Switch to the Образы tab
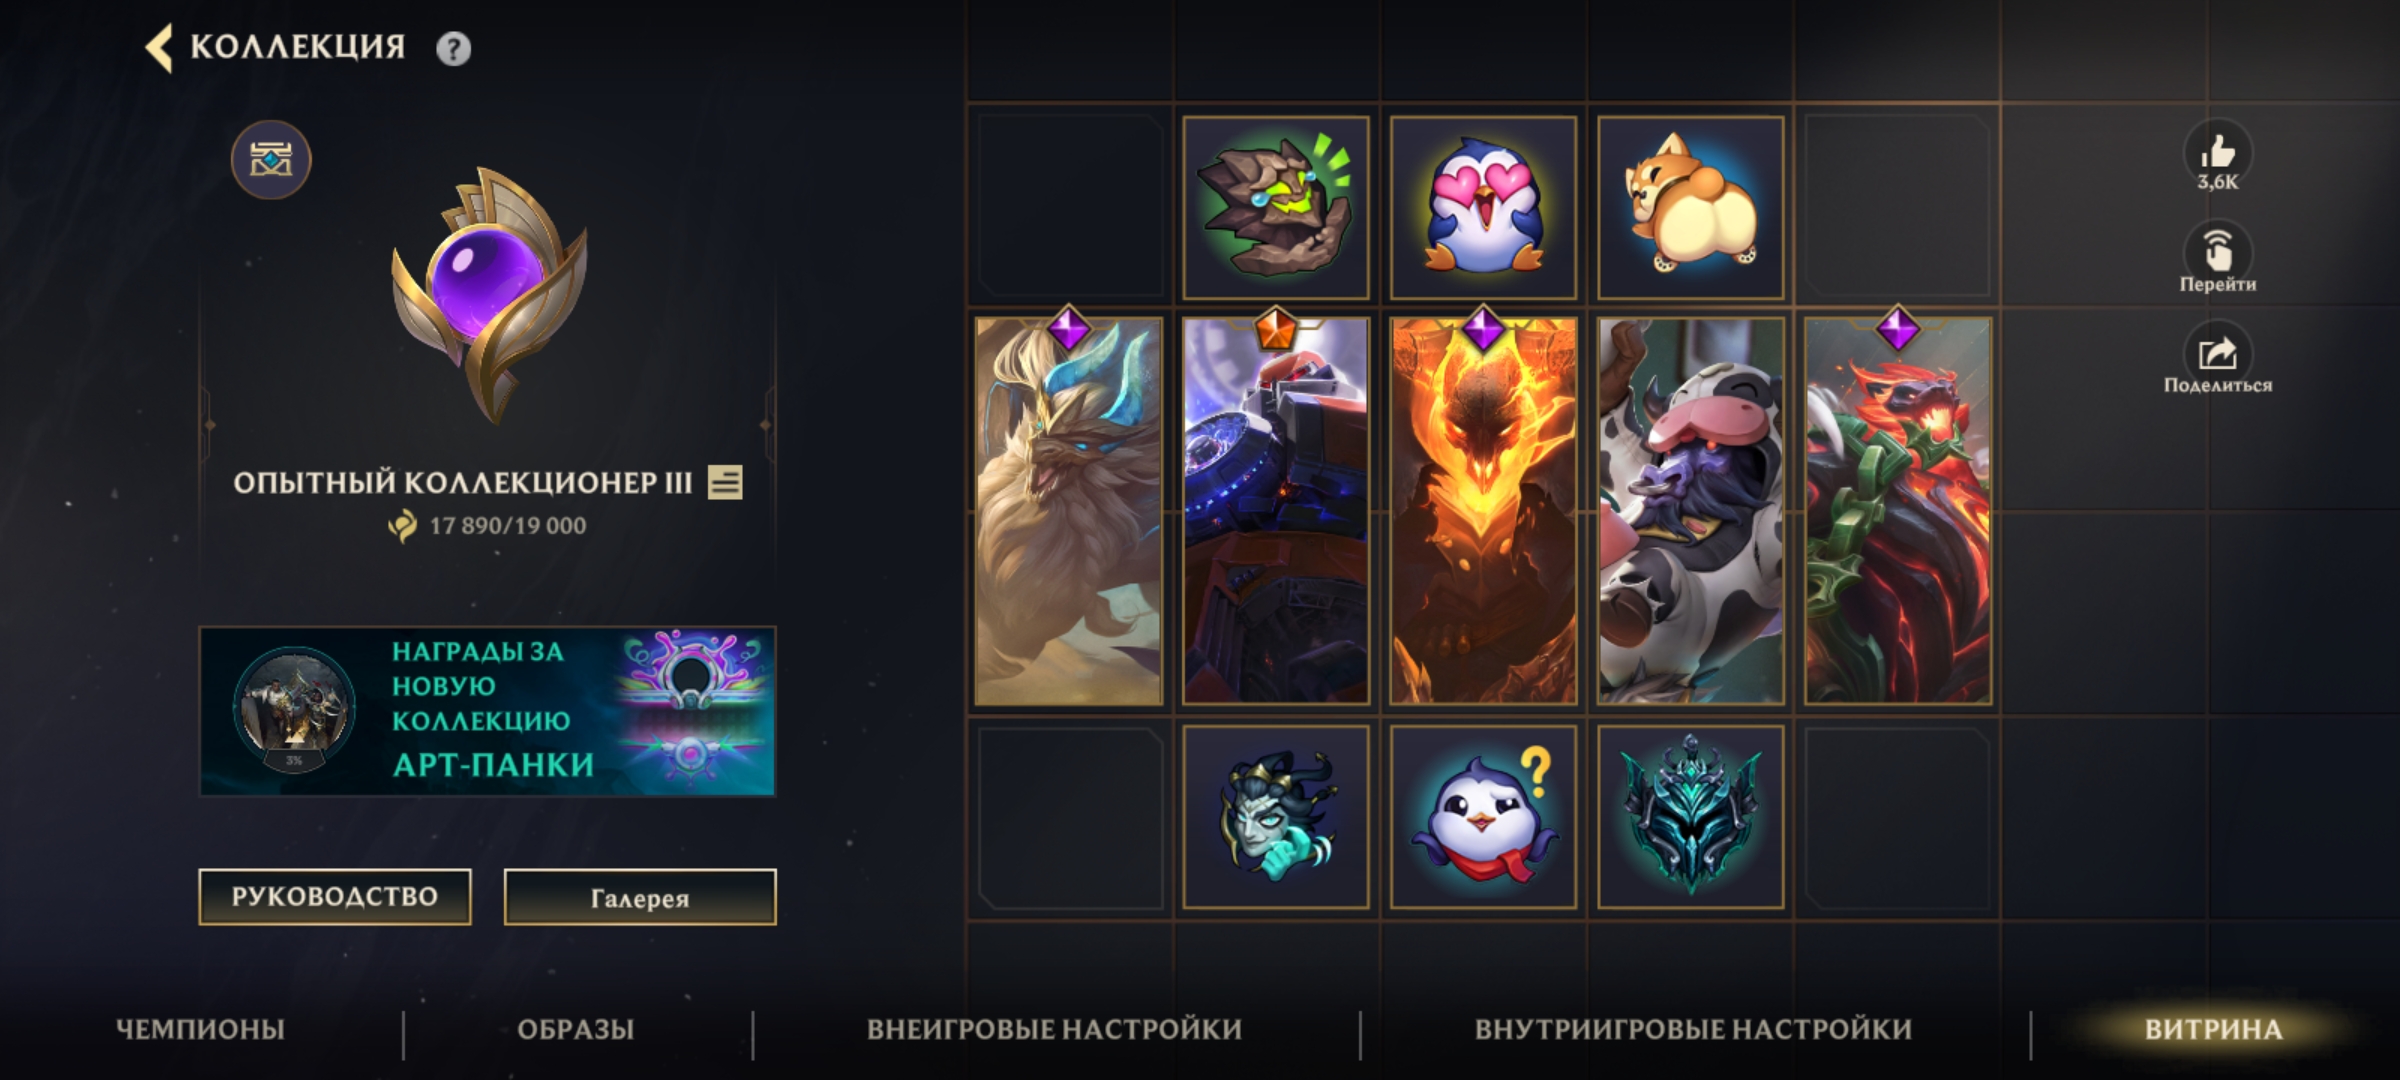 [x=576, y=1029]
